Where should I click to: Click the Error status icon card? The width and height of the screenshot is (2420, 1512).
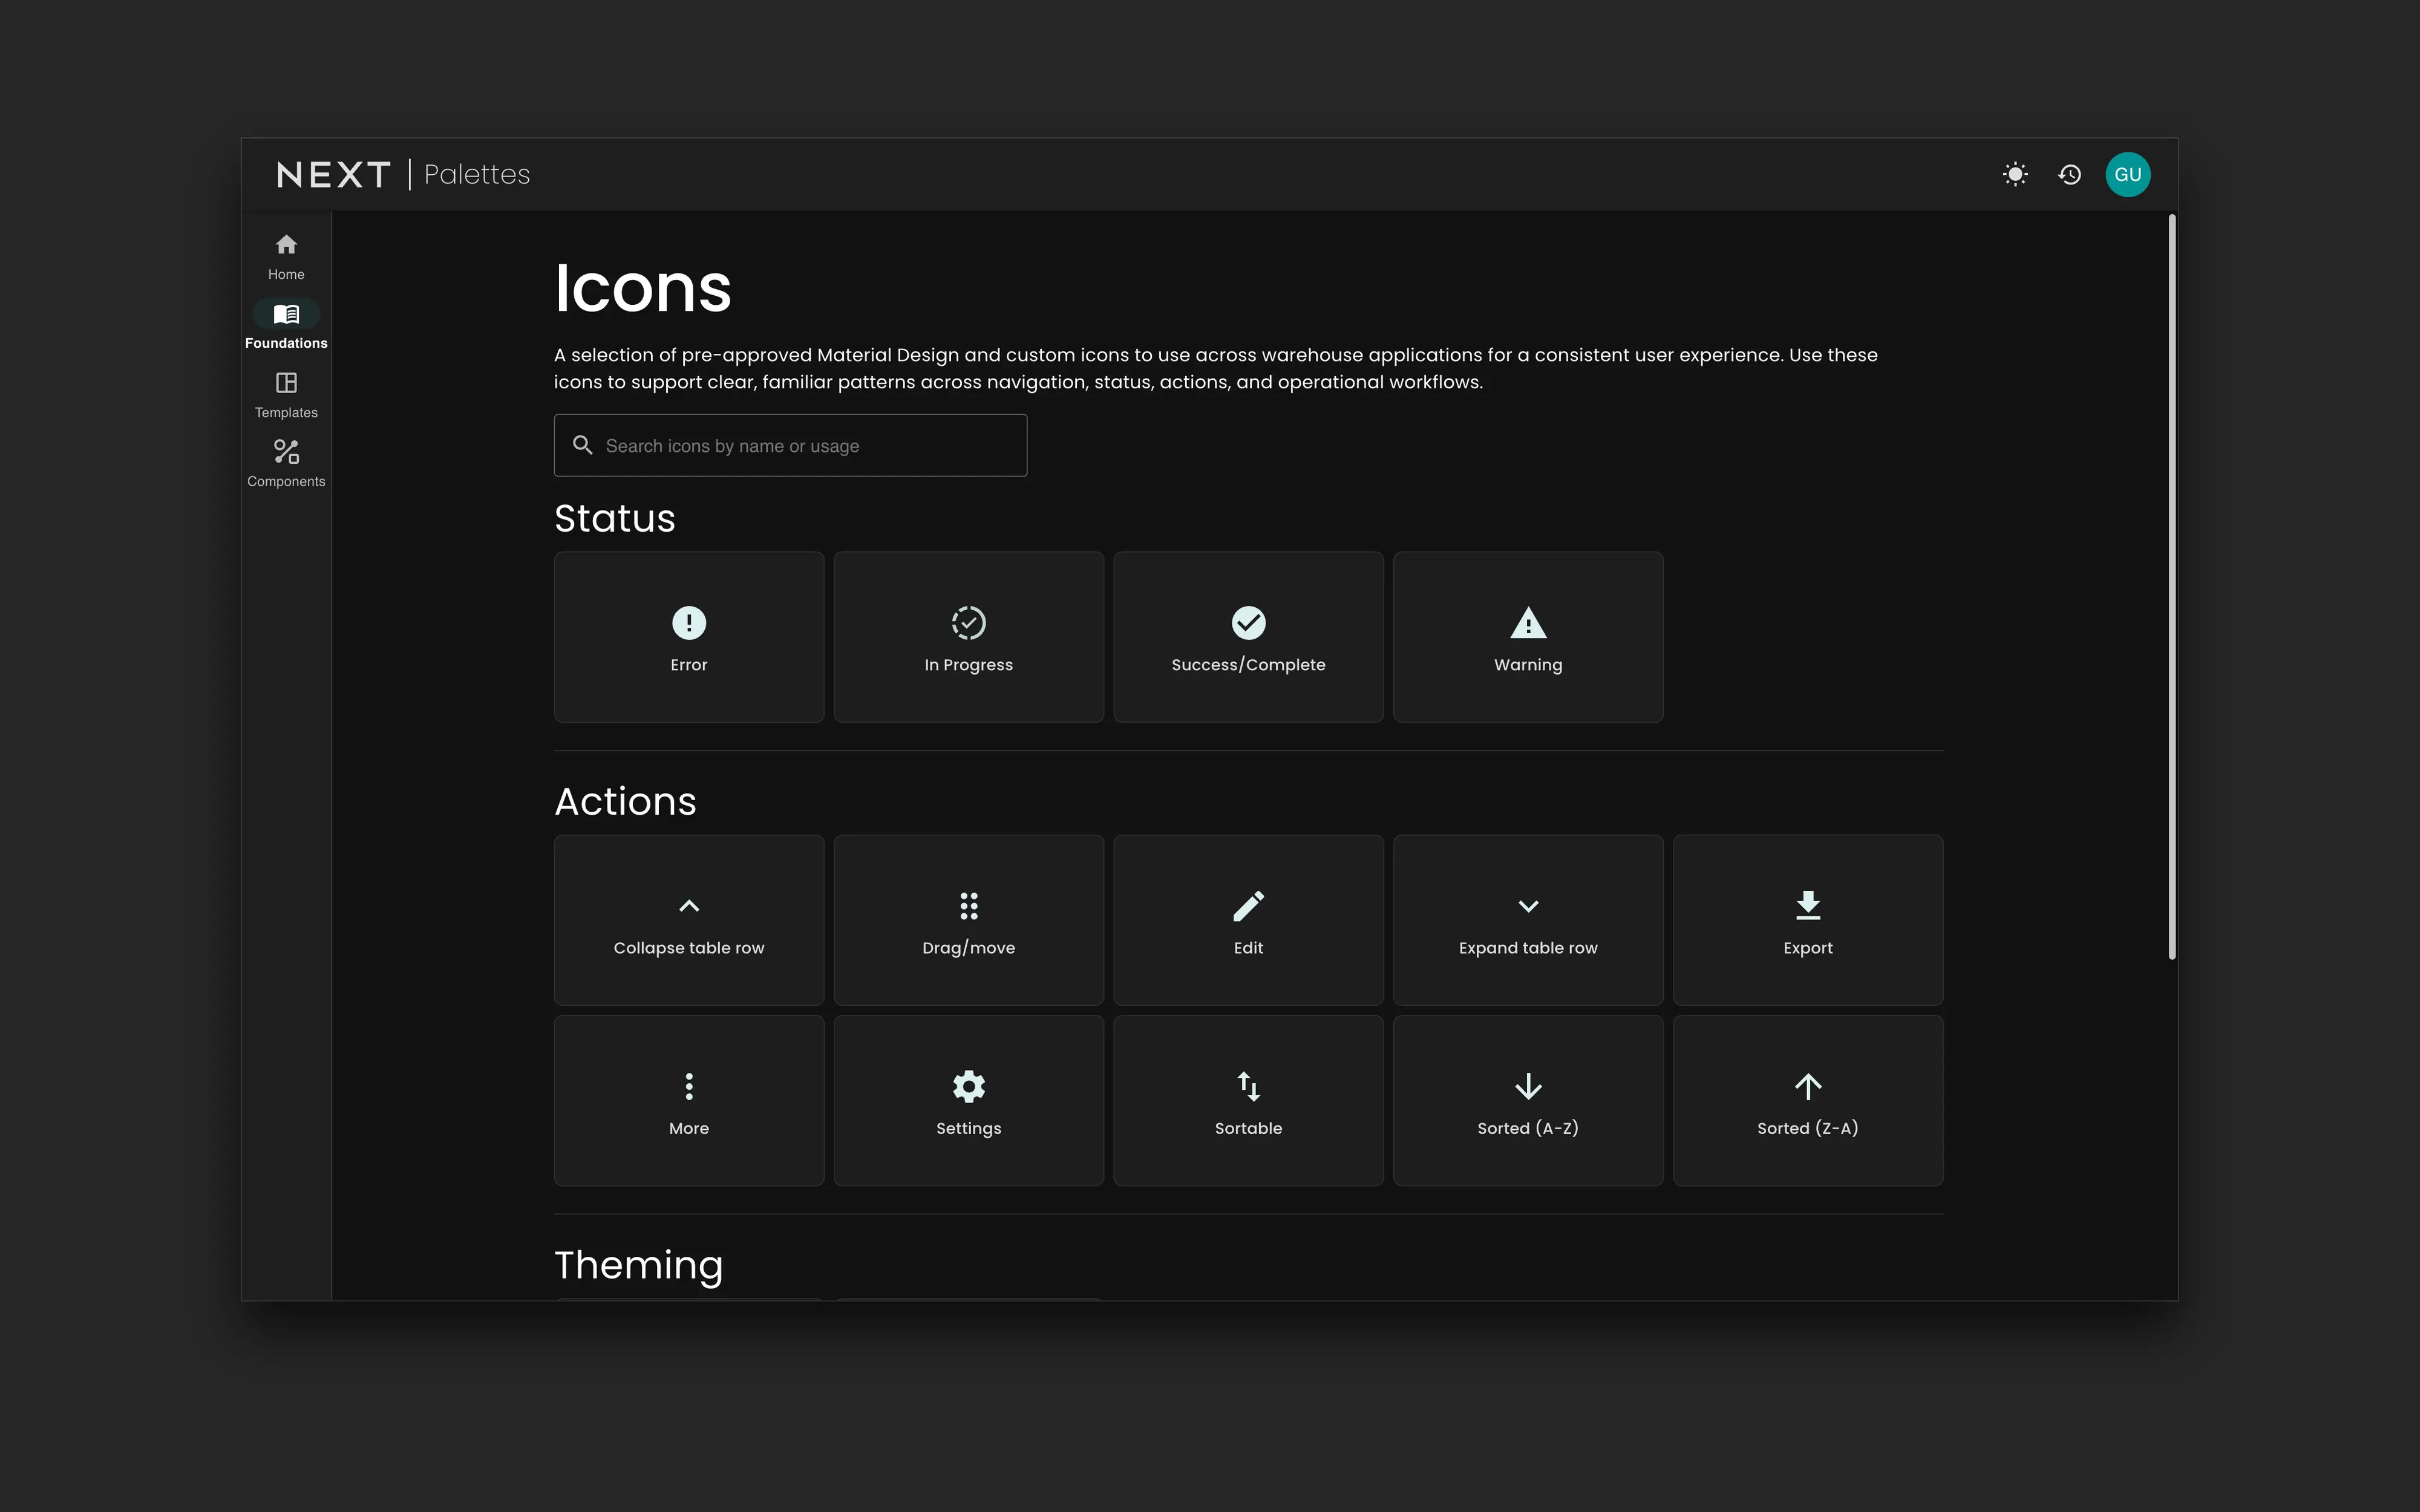pyautogui.click(x=689, y=637)
